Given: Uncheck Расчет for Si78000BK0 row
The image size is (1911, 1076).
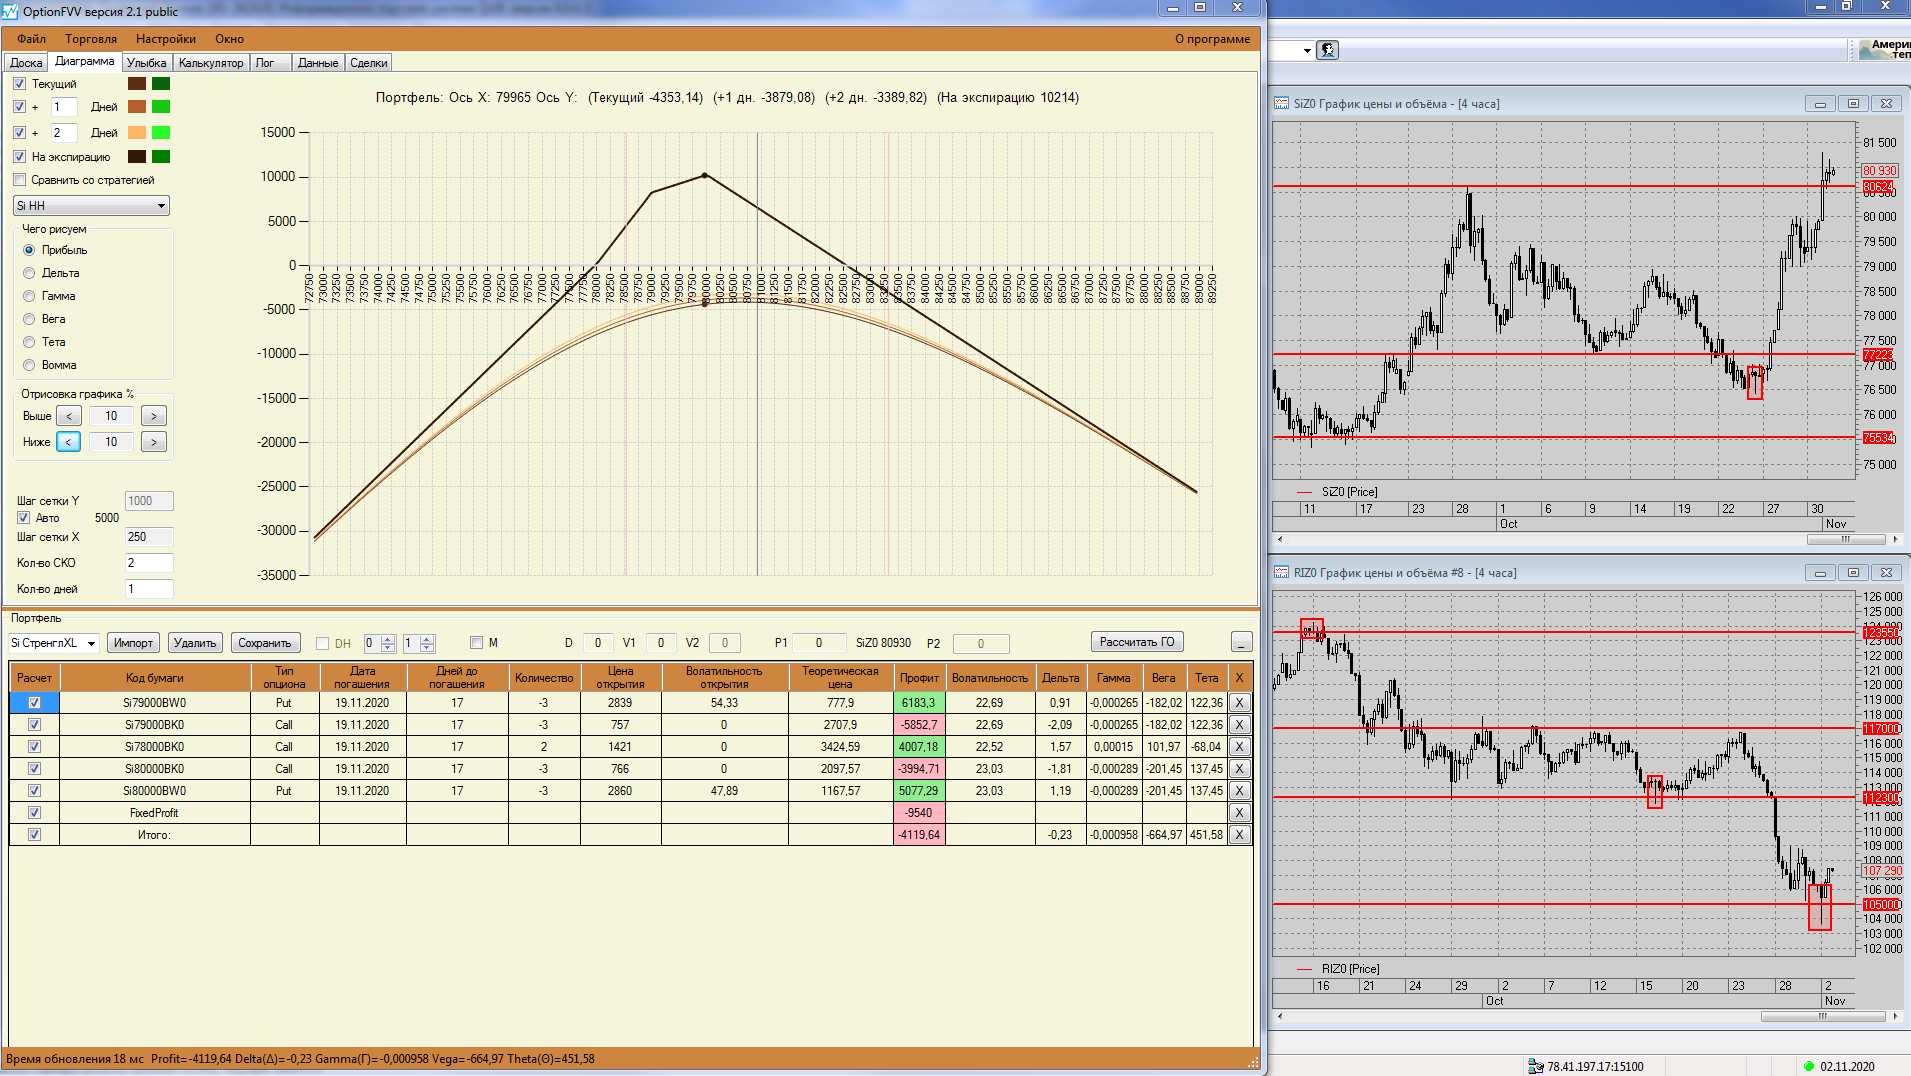Looking at the screenshot, I should point(34,747).
